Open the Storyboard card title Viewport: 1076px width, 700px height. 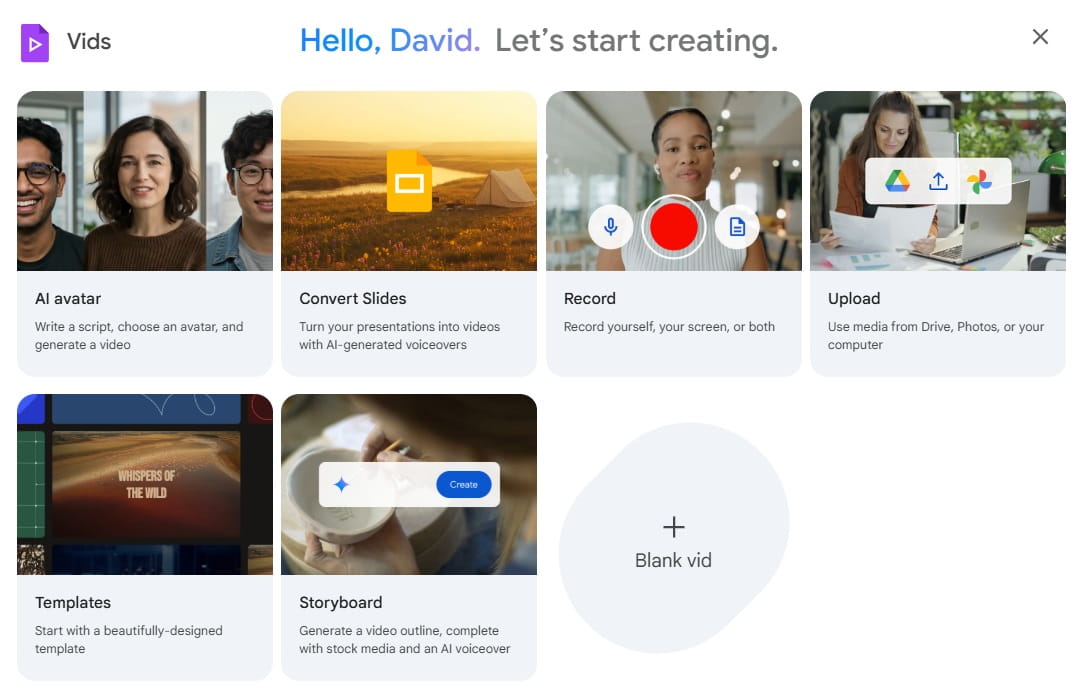(x=340, y=602)
